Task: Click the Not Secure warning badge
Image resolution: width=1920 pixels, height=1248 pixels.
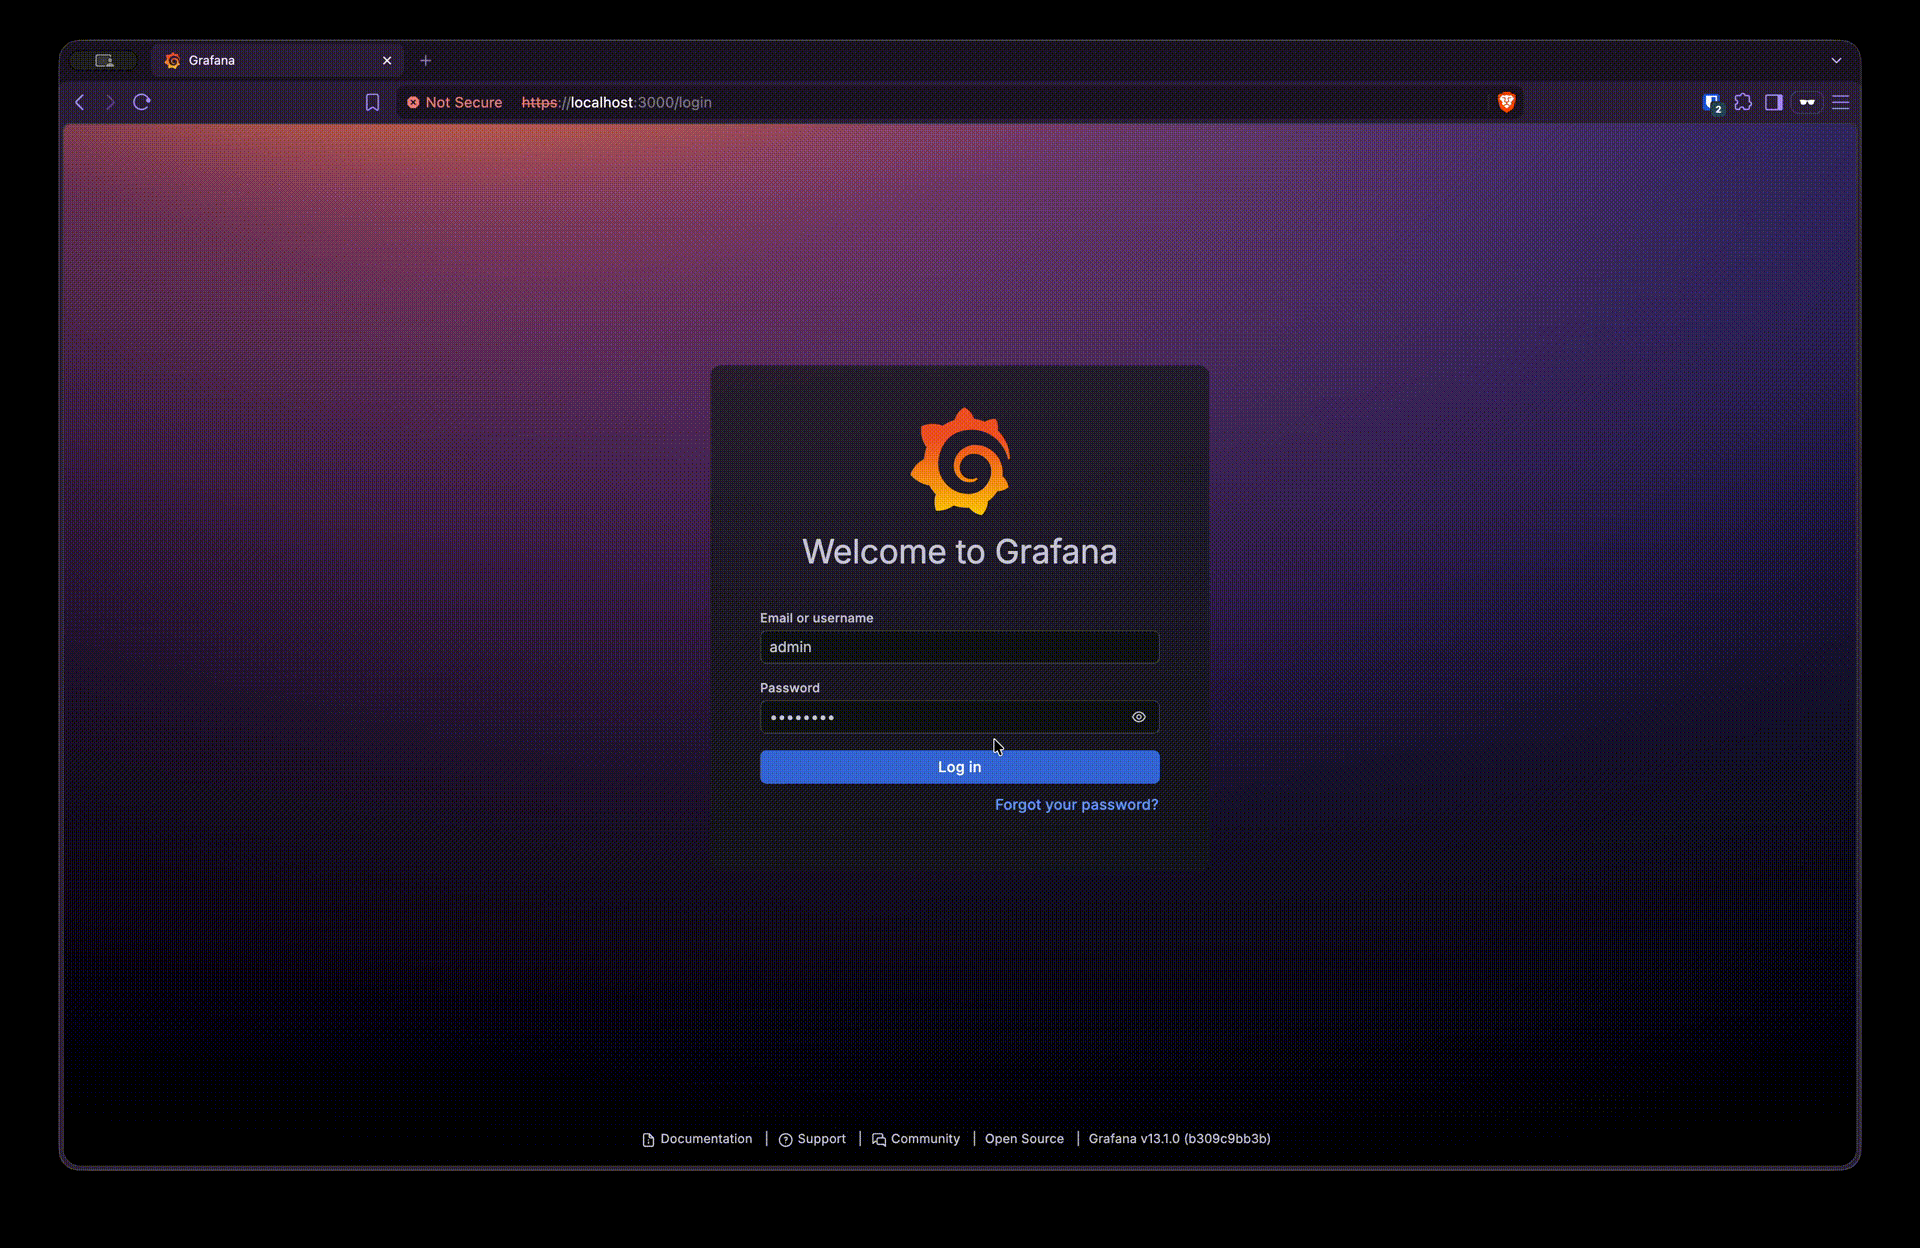Action: [455, 102]
